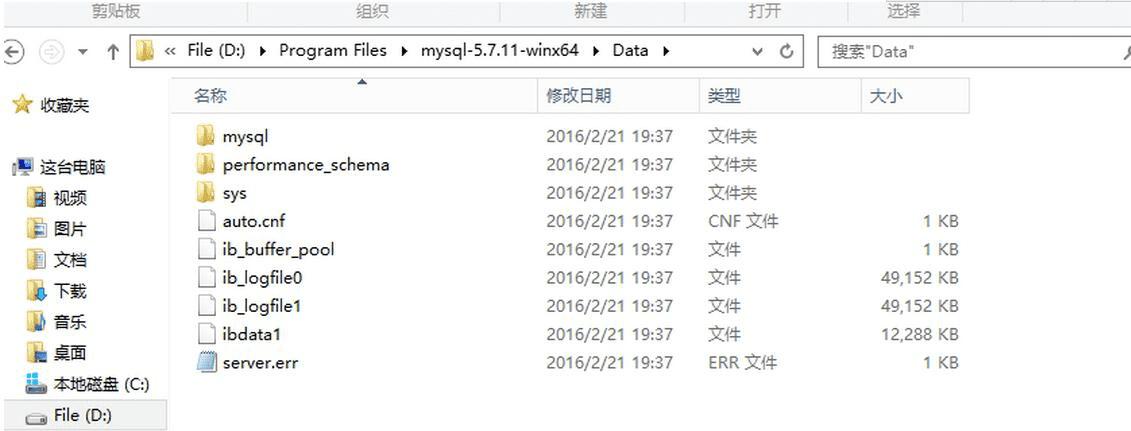Select the mysql folder icon

(x=206, y=136)
